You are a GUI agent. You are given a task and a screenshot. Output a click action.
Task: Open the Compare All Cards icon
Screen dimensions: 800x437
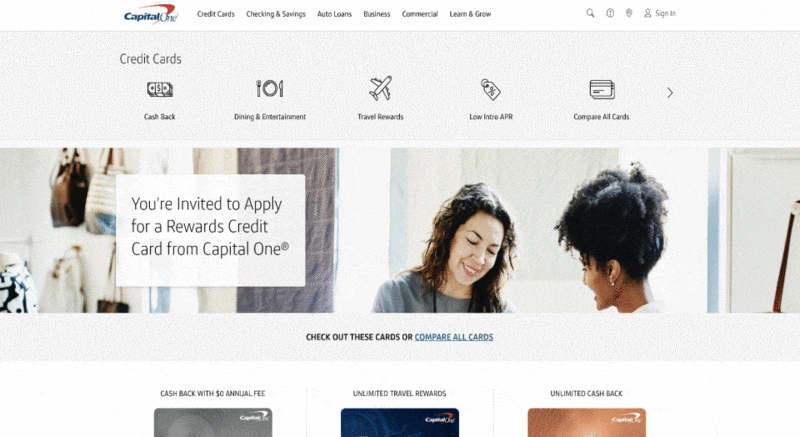pyautogui.click(x=602, y=89)
